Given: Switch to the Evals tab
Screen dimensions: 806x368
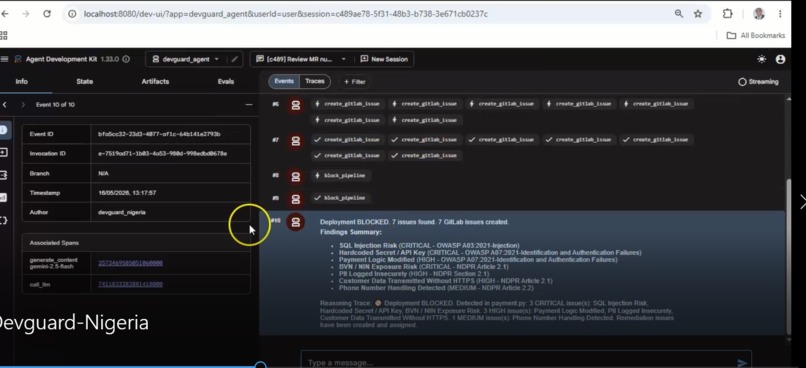Looking at the screenshot, I should point(226,81).
